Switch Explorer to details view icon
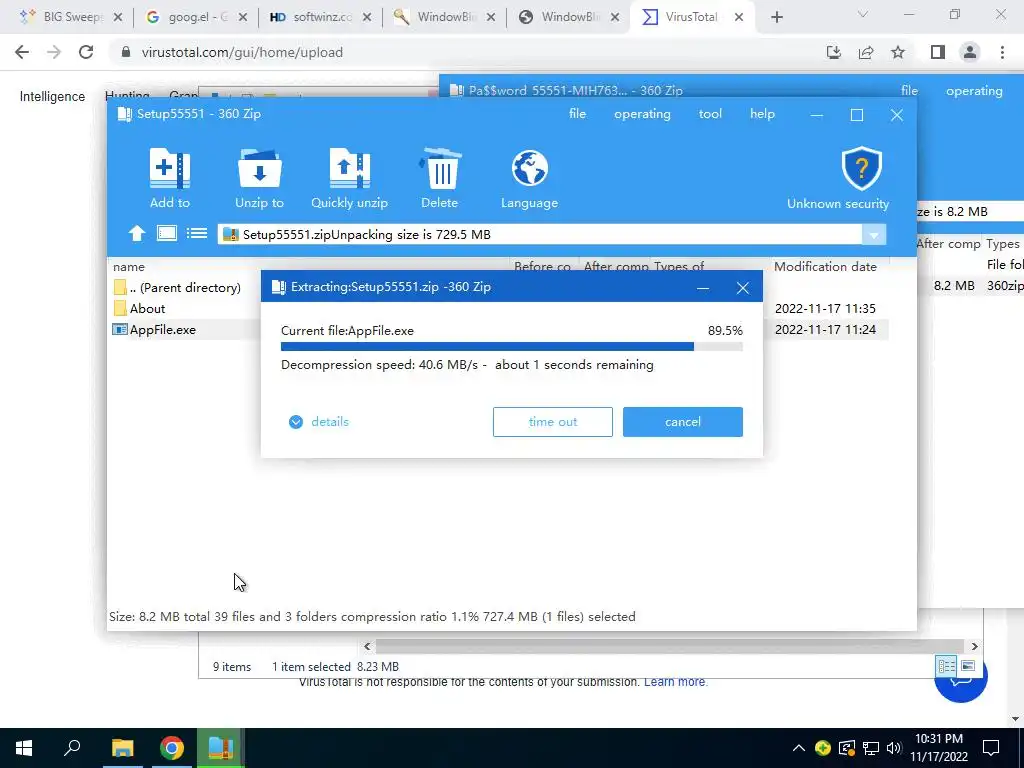Screen dimensions: 1024x768 [946, 666]
